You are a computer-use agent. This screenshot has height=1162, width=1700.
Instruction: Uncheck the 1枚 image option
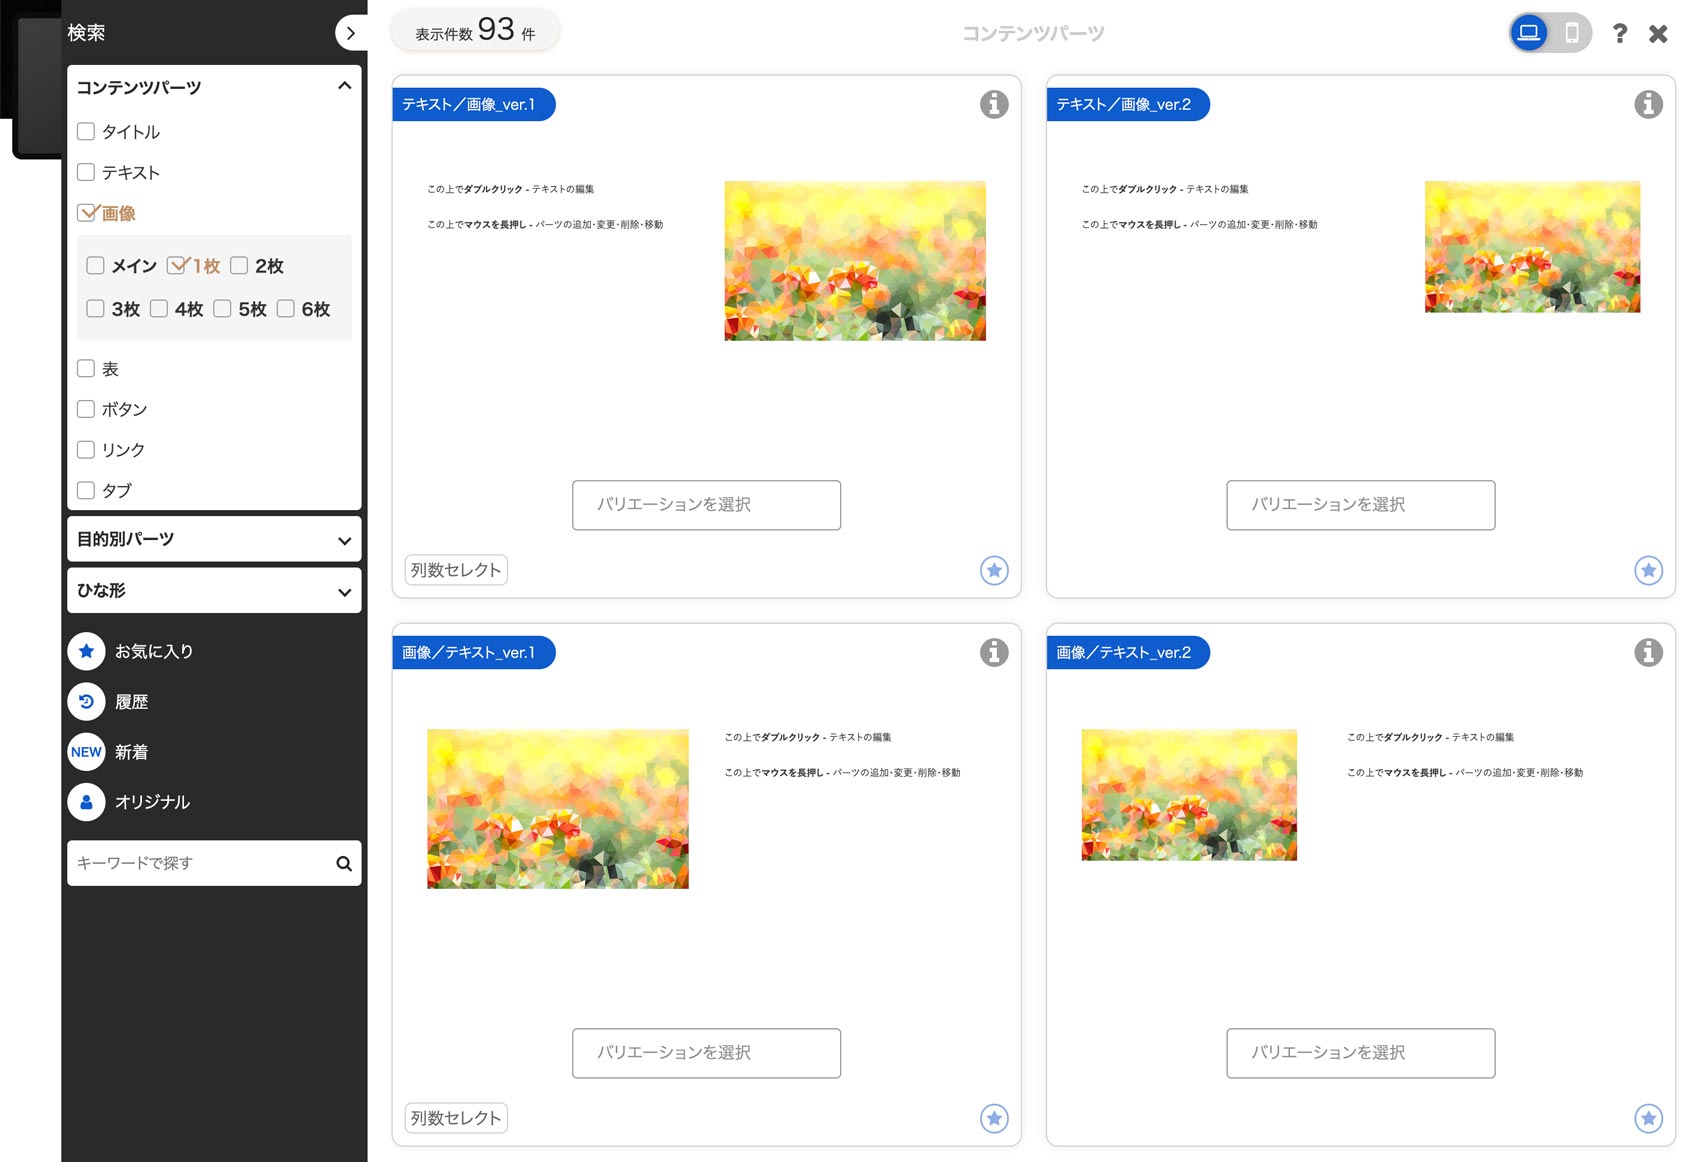point(177,265)
